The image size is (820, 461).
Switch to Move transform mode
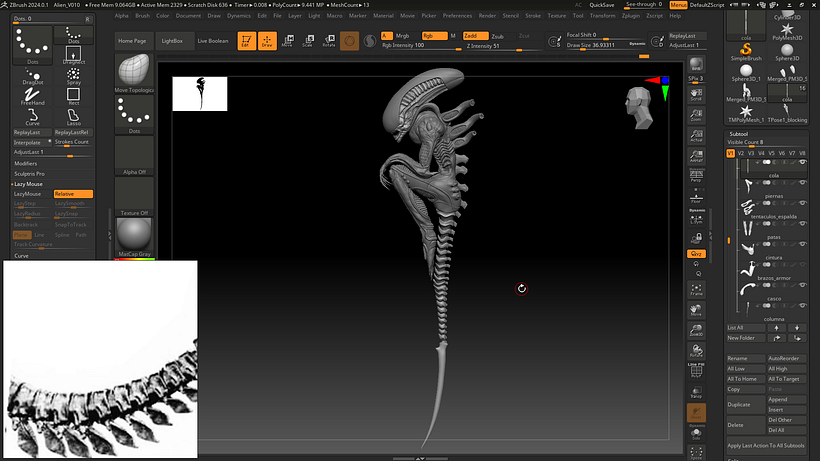[287, 41]
